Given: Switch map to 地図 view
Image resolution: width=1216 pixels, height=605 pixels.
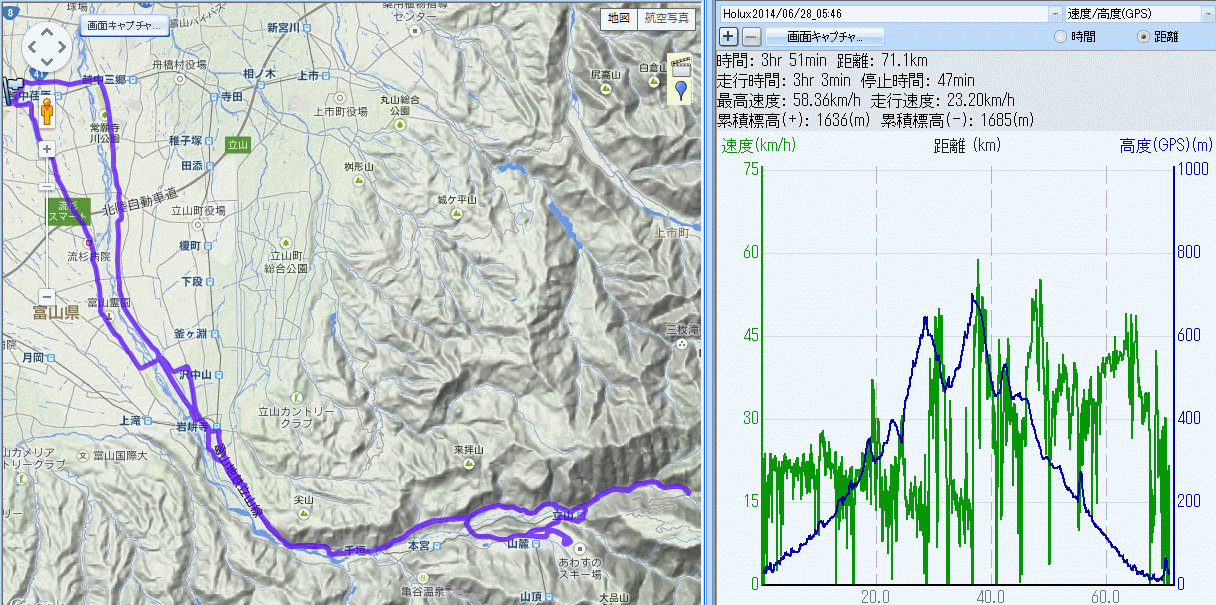Looking at the screenshot, I should [619, 18].
